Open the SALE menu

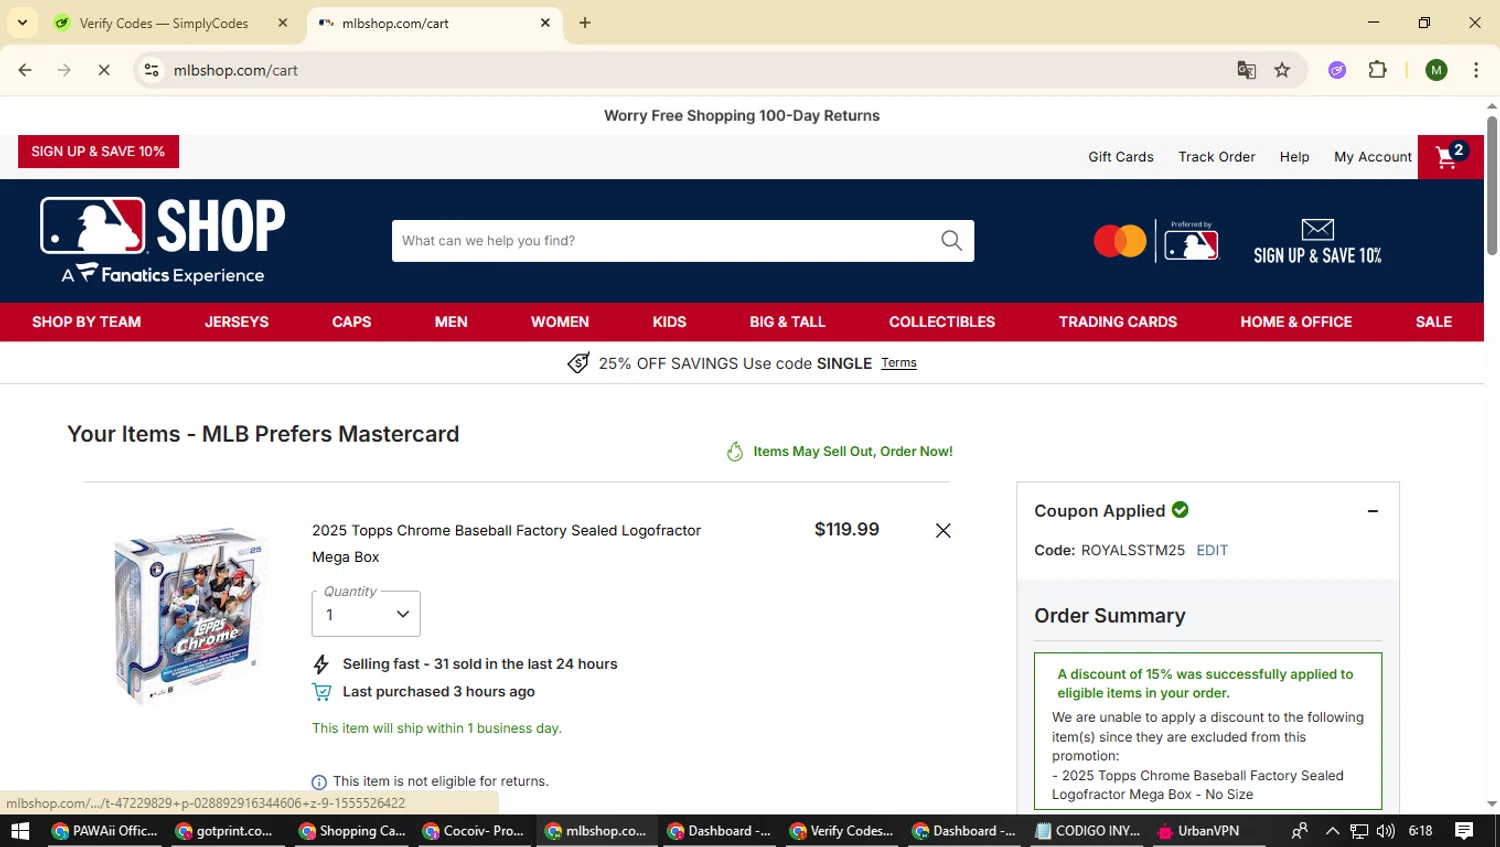pos(1434,322)
